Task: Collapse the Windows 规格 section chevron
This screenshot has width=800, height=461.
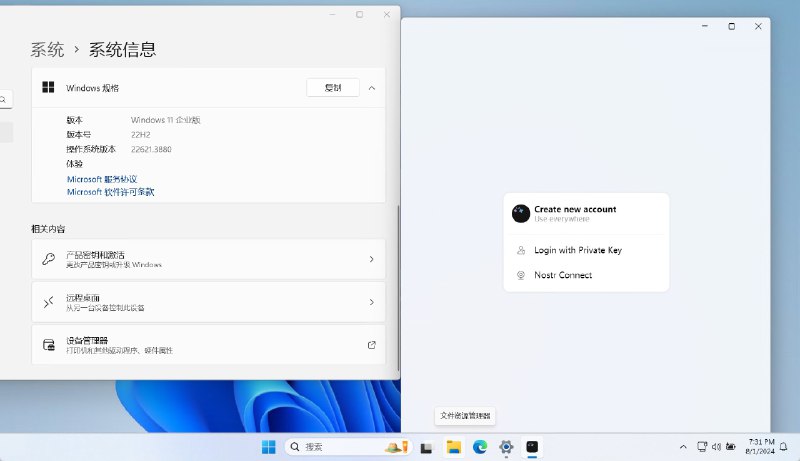Action: 372,88
